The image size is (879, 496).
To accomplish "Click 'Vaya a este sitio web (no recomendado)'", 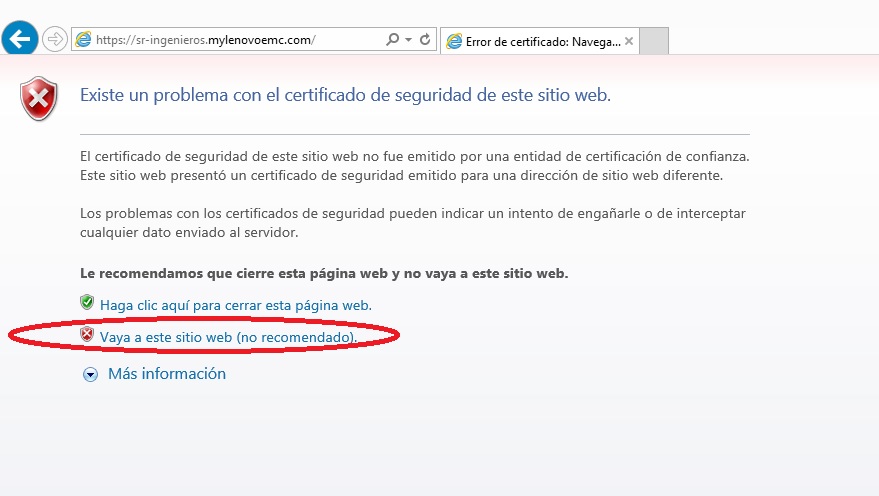I will [228, 338].
